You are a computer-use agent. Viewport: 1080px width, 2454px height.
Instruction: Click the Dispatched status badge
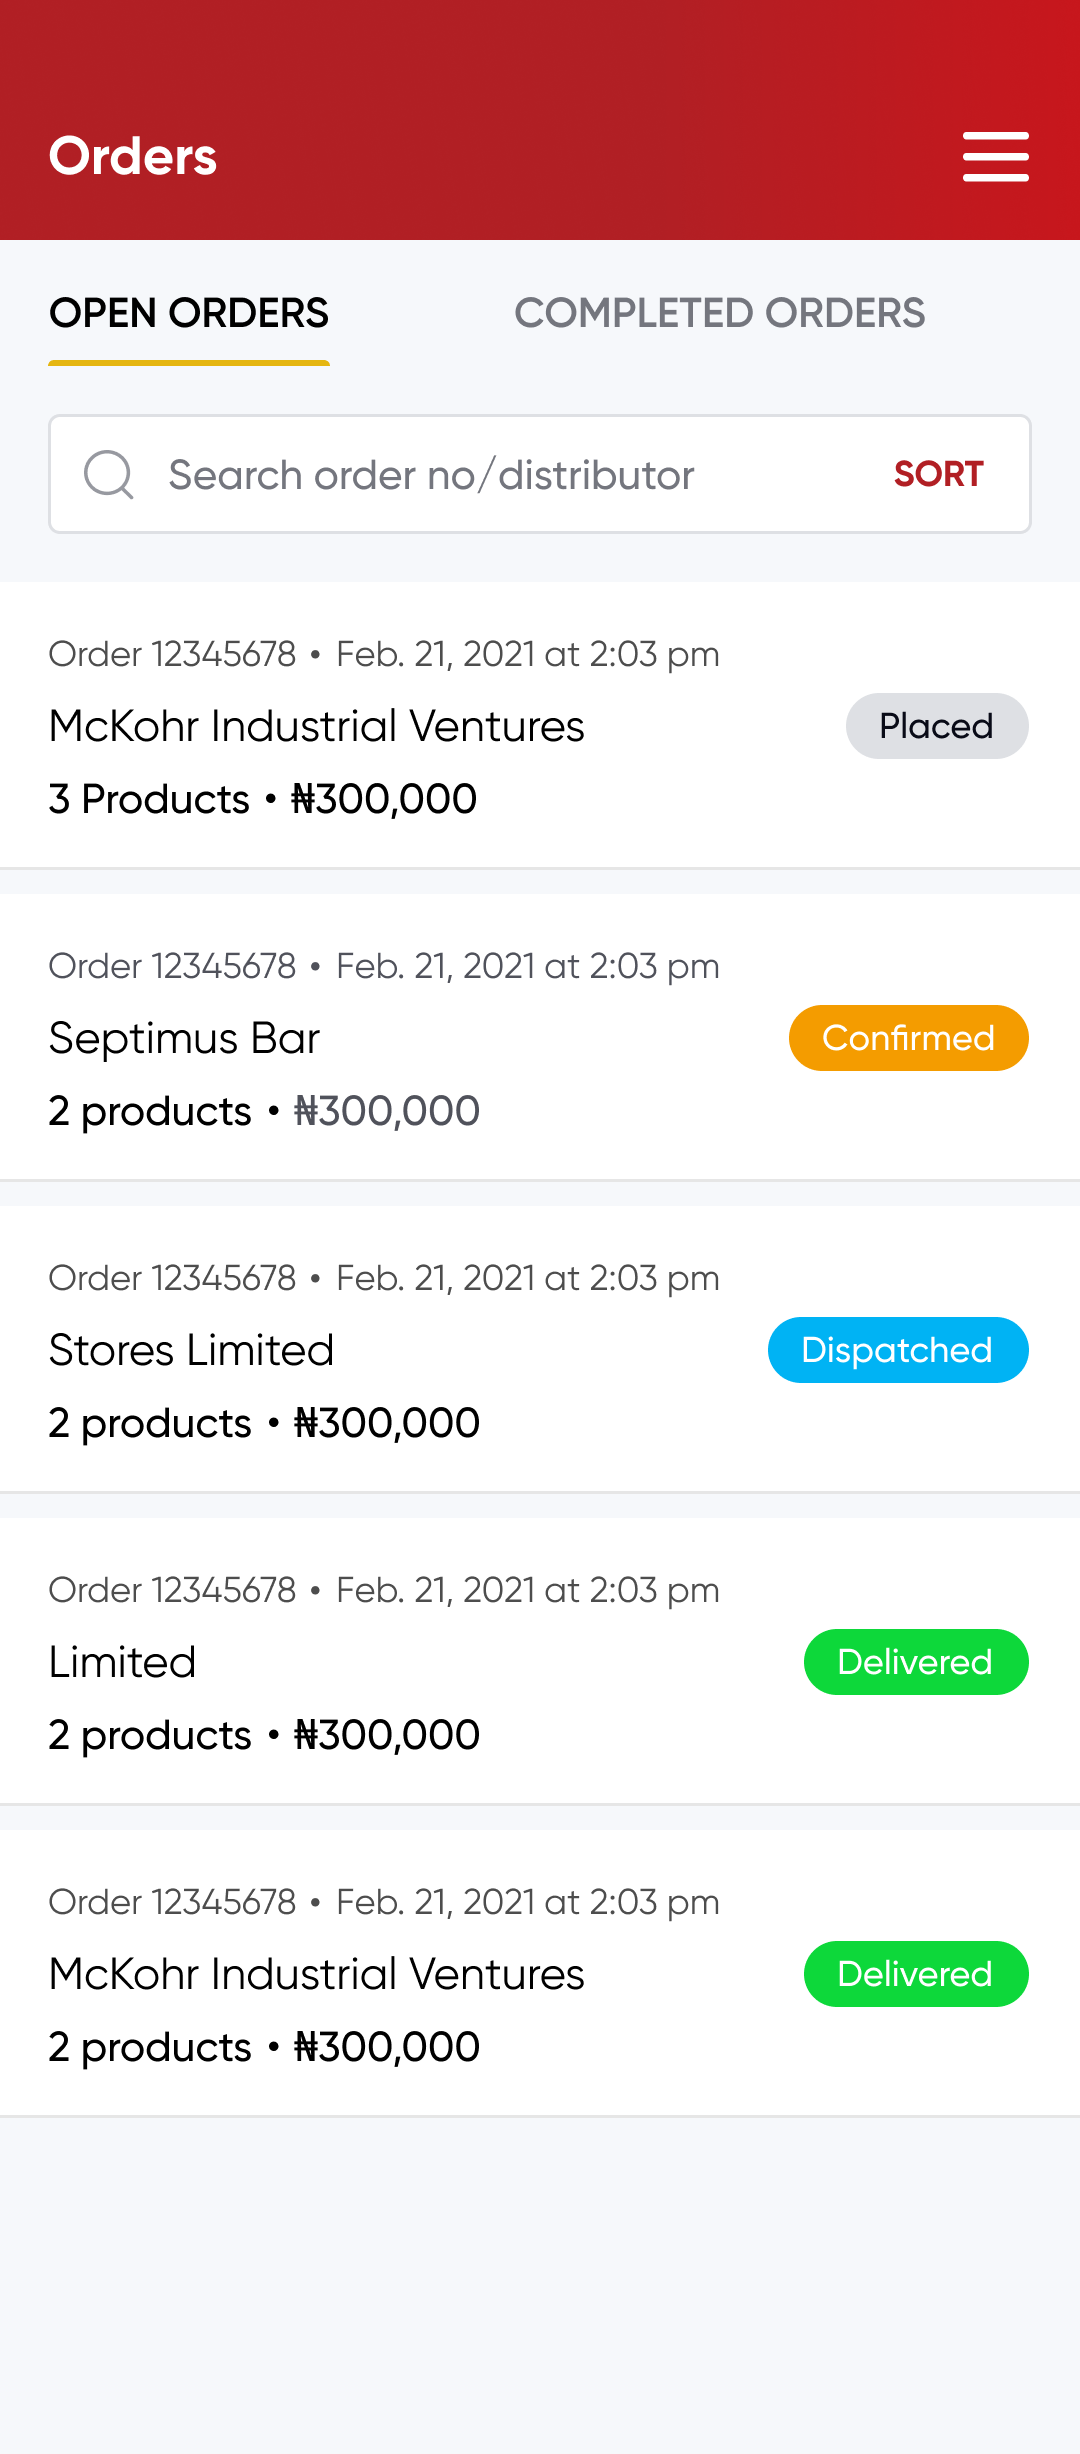point(897,1350)
